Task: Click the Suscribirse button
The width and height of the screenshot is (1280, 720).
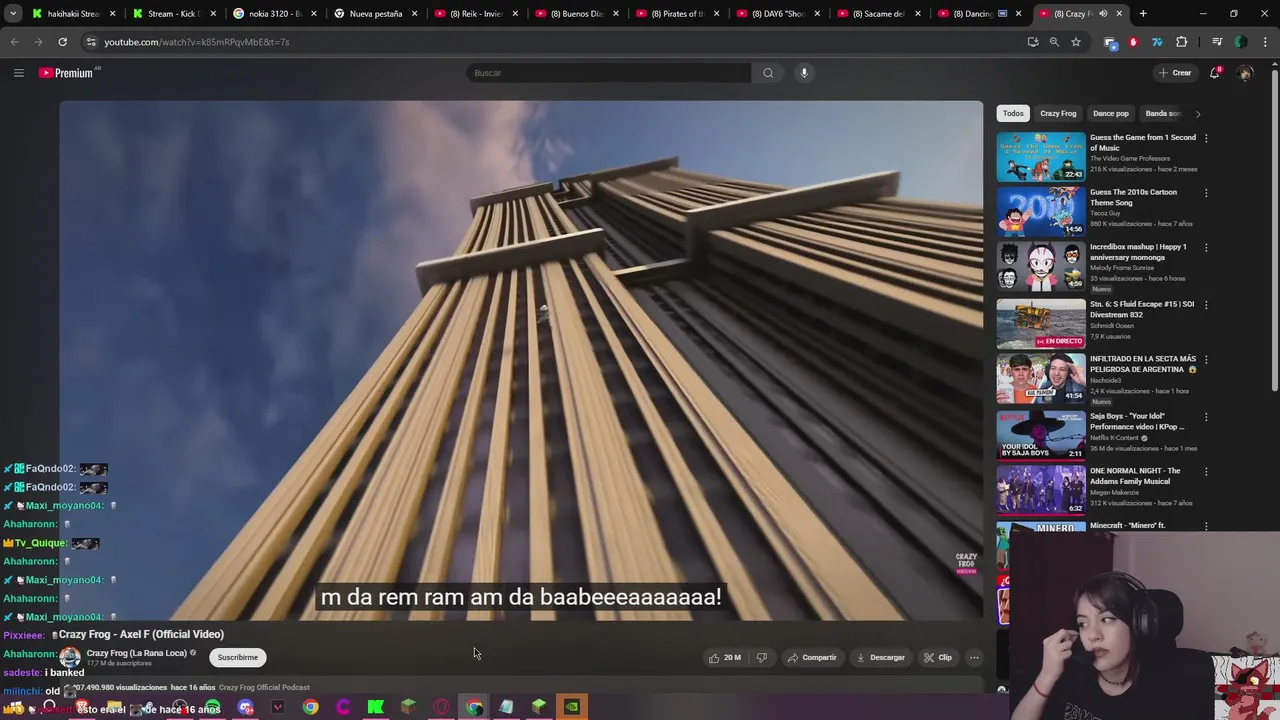Action: tap(237, 657)
